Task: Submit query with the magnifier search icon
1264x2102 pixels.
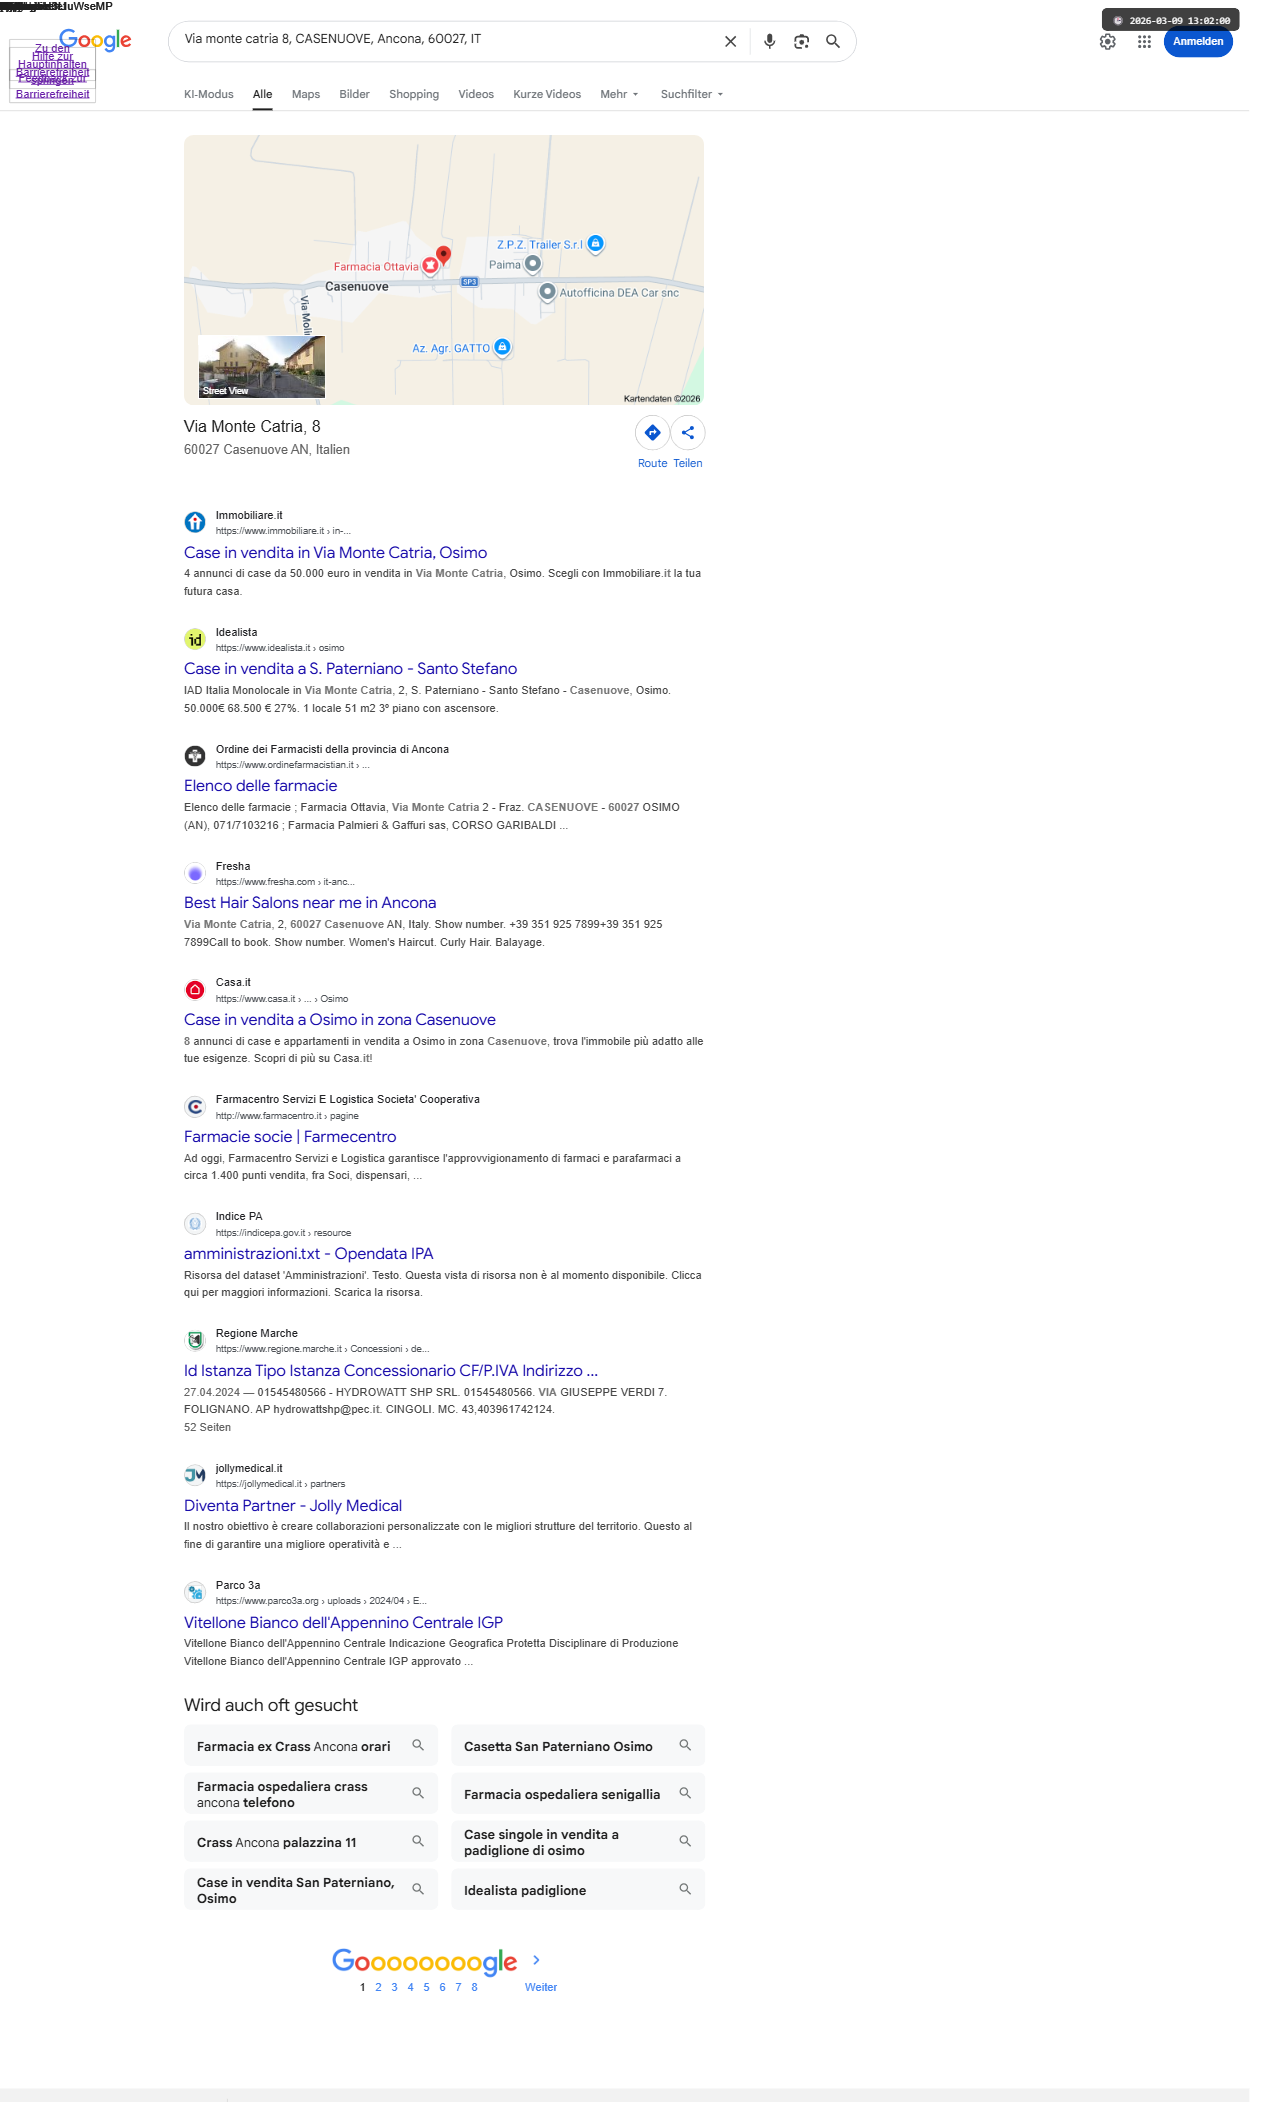Action: tap(832, 42)
